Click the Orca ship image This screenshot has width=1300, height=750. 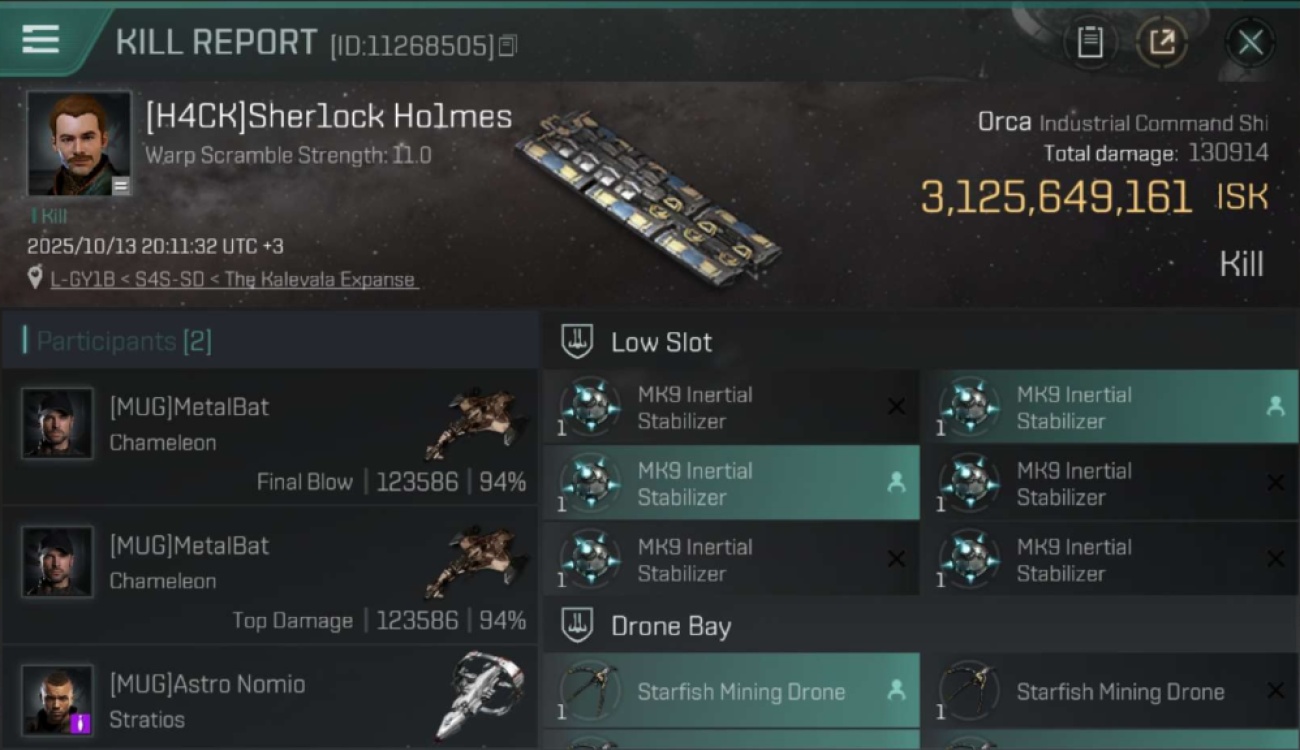[650, 195]
